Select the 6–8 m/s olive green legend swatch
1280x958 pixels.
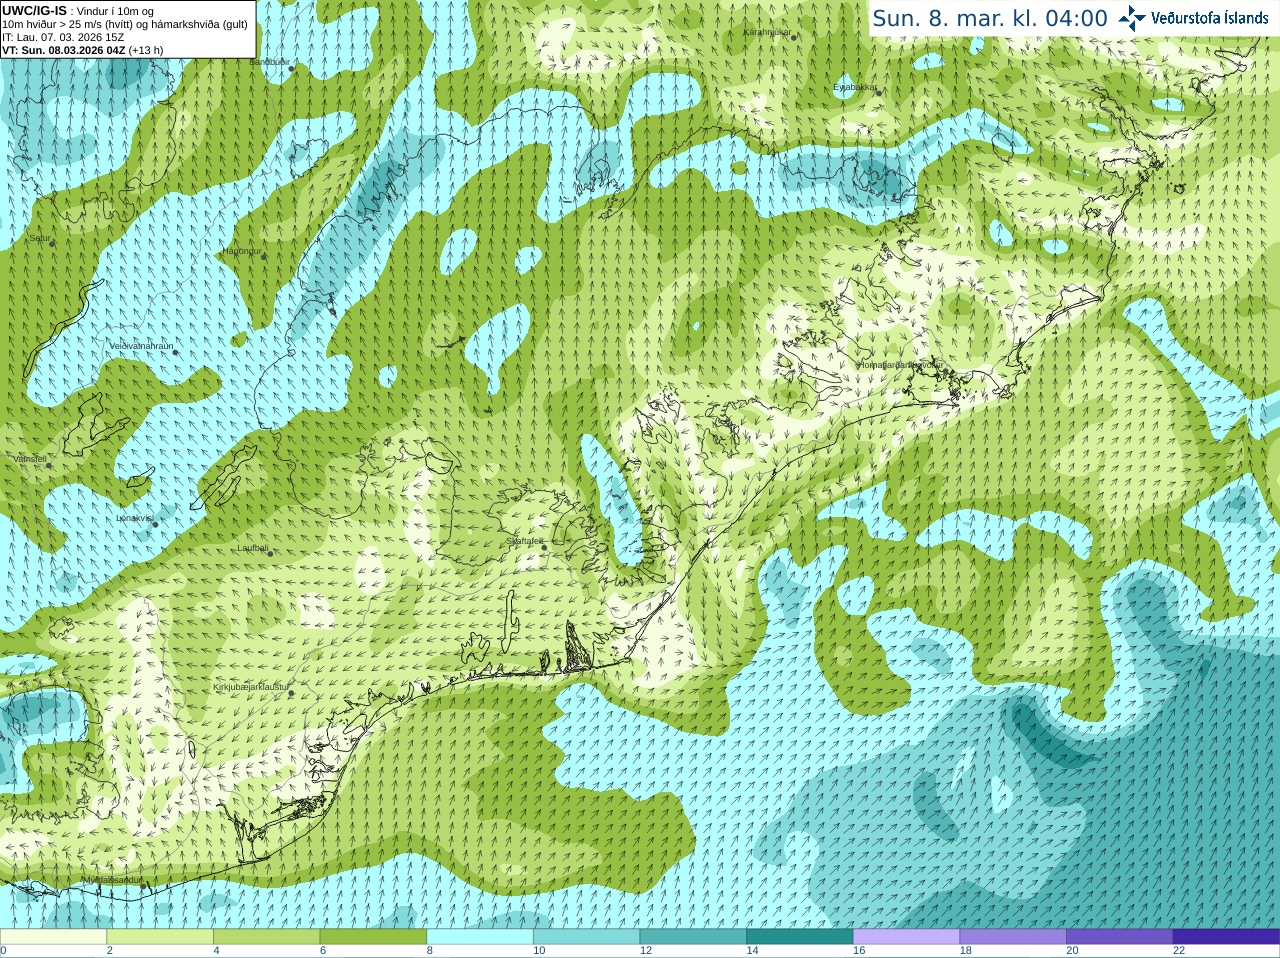click(373, 937)
